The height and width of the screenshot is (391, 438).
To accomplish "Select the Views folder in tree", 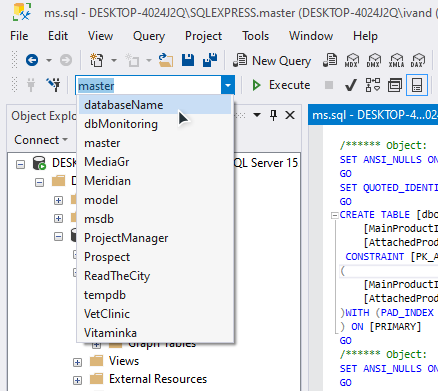I will [x=124, y=361].
